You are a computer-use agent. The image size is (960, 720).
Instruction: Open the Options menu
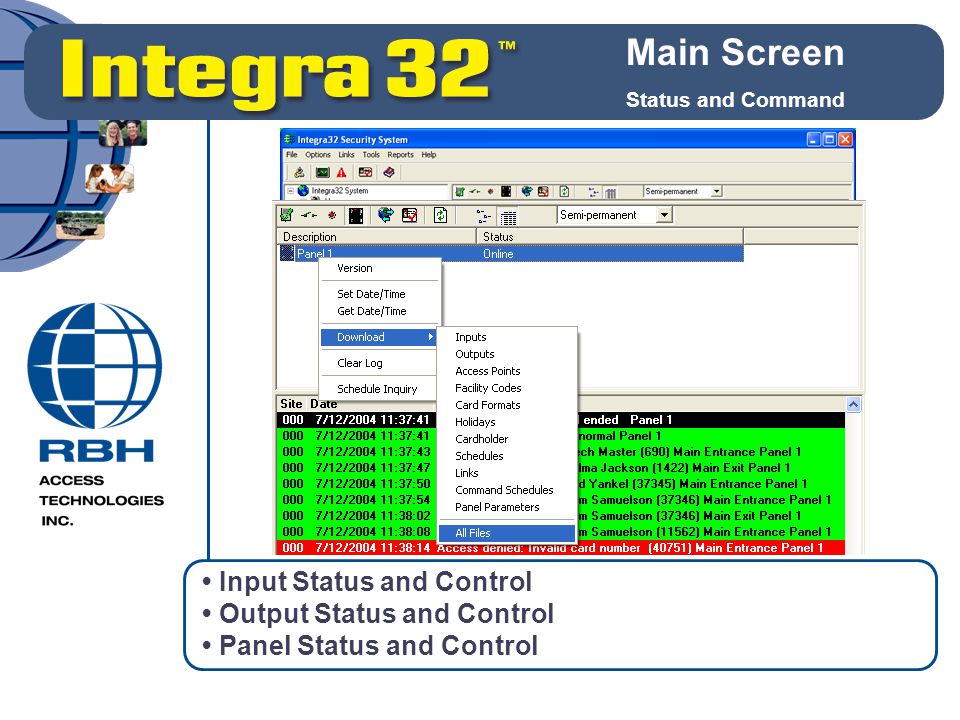(318, 155)
